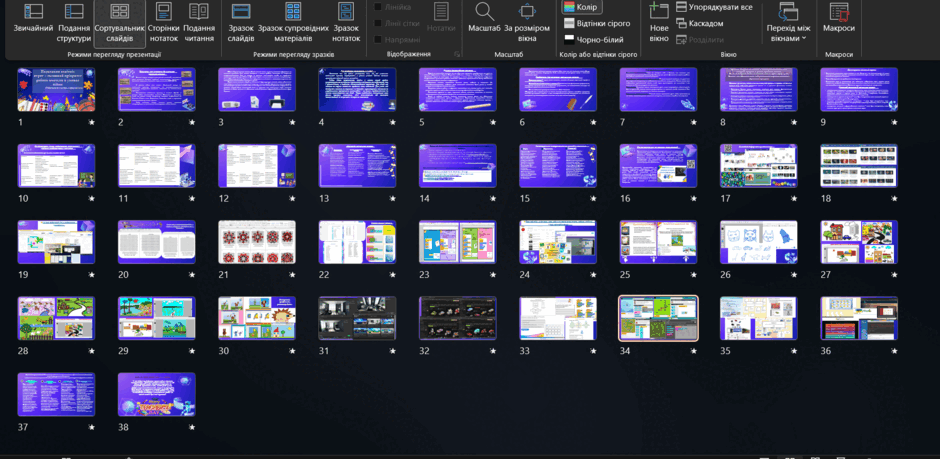This screenshot has height=459, width=940.
Task: Click the star icon under slide 22
Action: (x=393, y=275)
